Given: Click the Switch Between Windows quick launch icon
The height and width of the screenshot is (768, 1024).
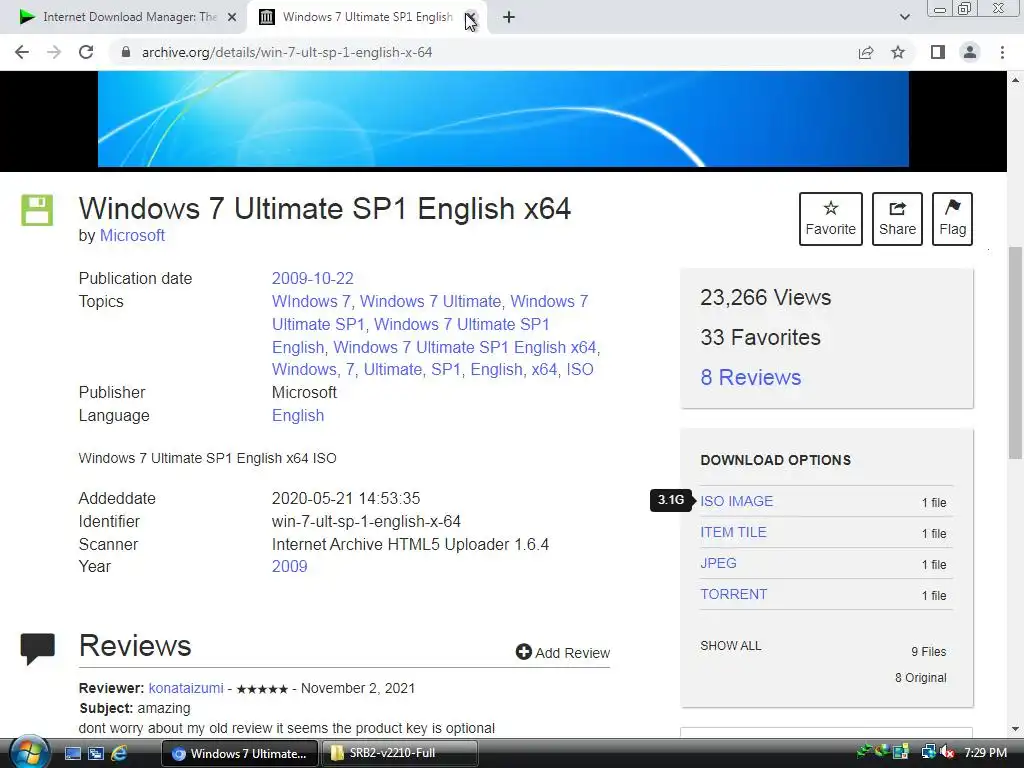Looking at the screenshot, I should (96, 754).
